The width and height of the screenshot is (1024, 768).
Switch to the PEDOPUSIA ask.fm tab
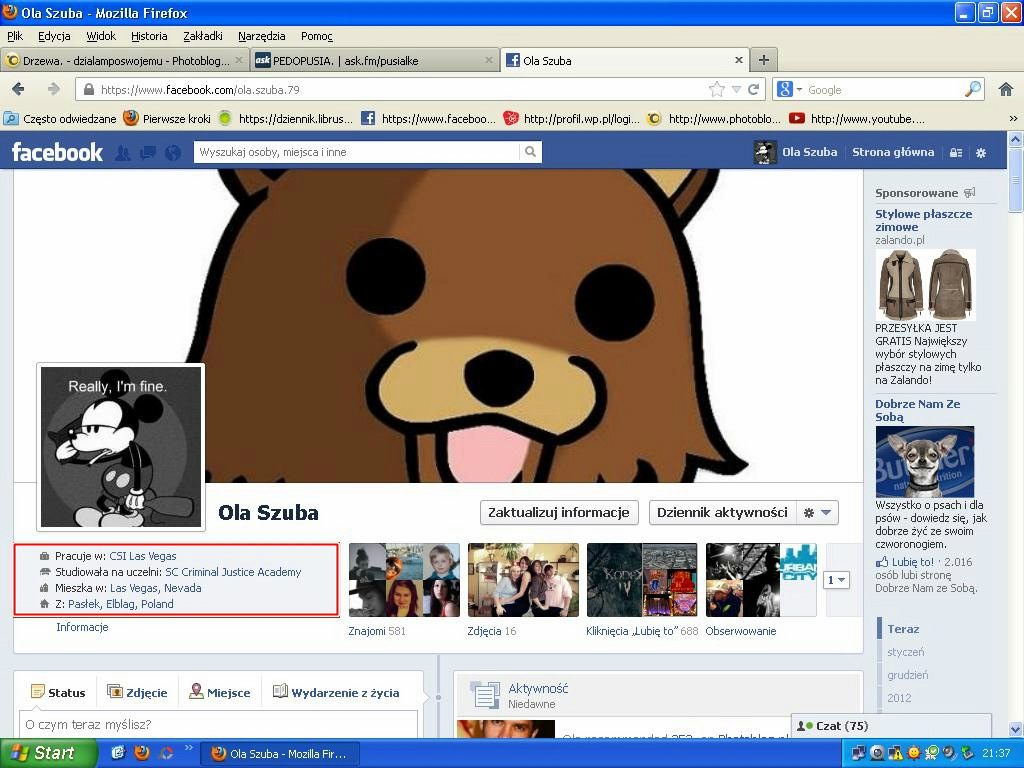coord(374,60)
